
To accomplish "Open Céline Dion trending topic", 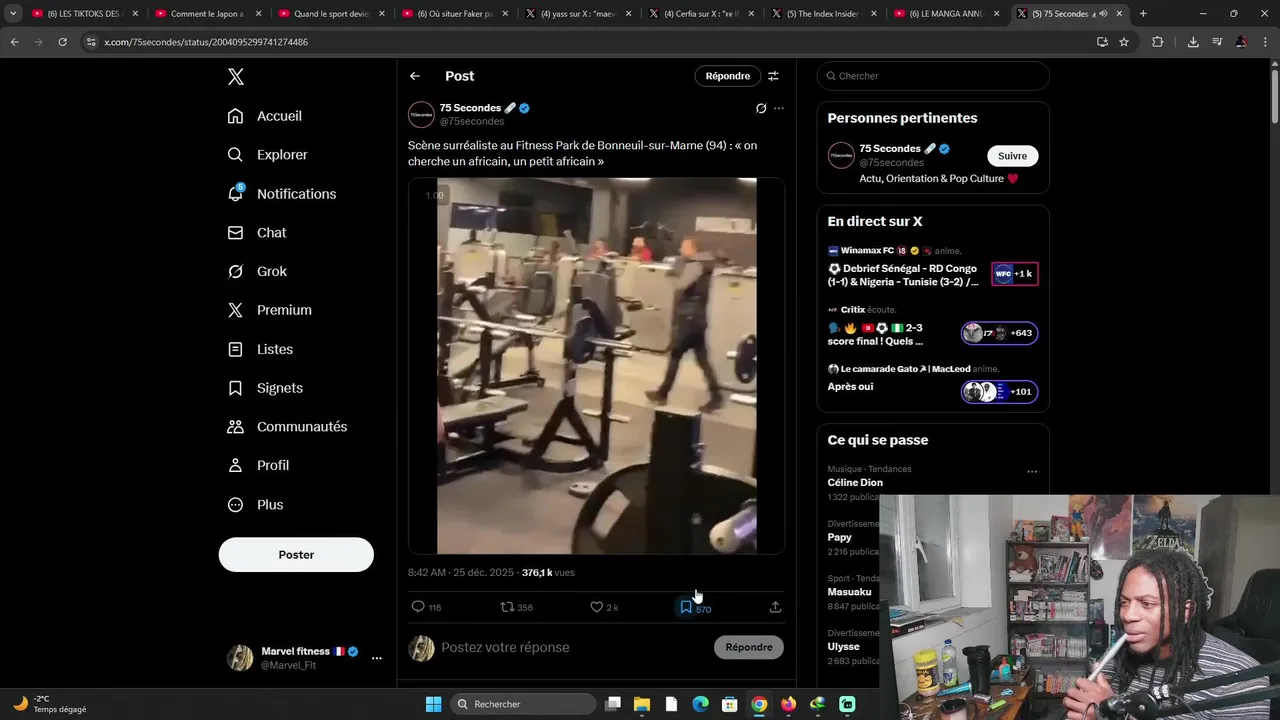I will point(855,483).
